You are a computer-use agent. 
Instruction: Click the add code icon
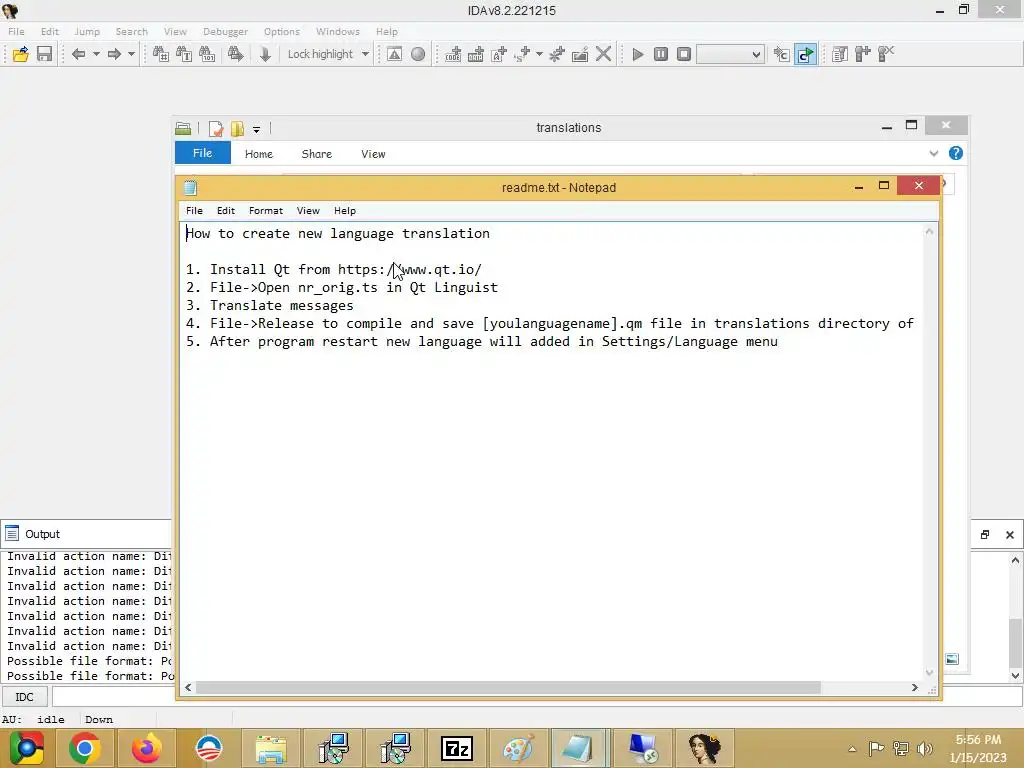(453, 54)
